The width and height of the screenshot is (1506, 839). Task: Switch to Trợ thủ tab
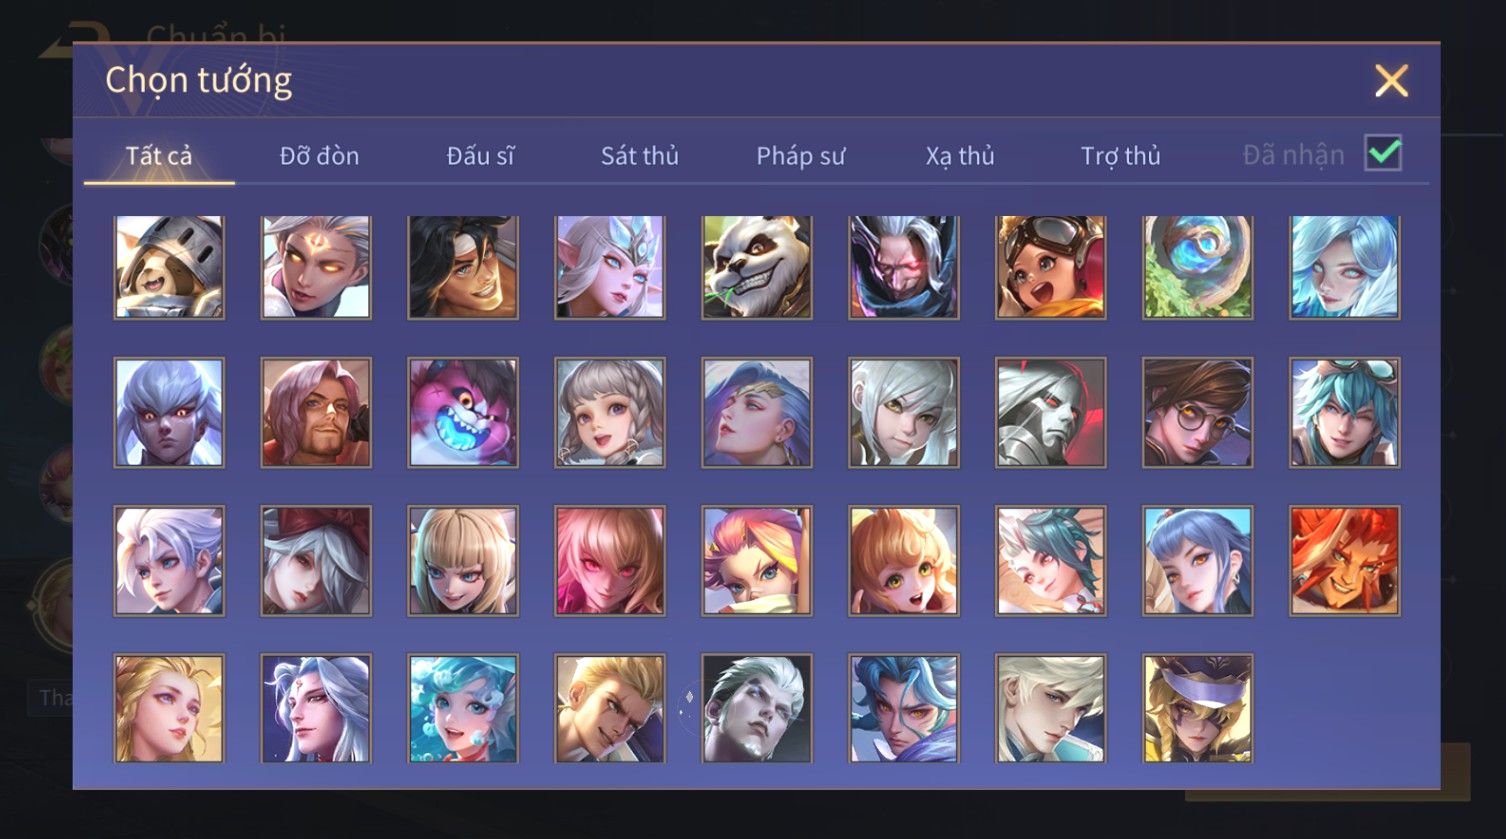1120,156
